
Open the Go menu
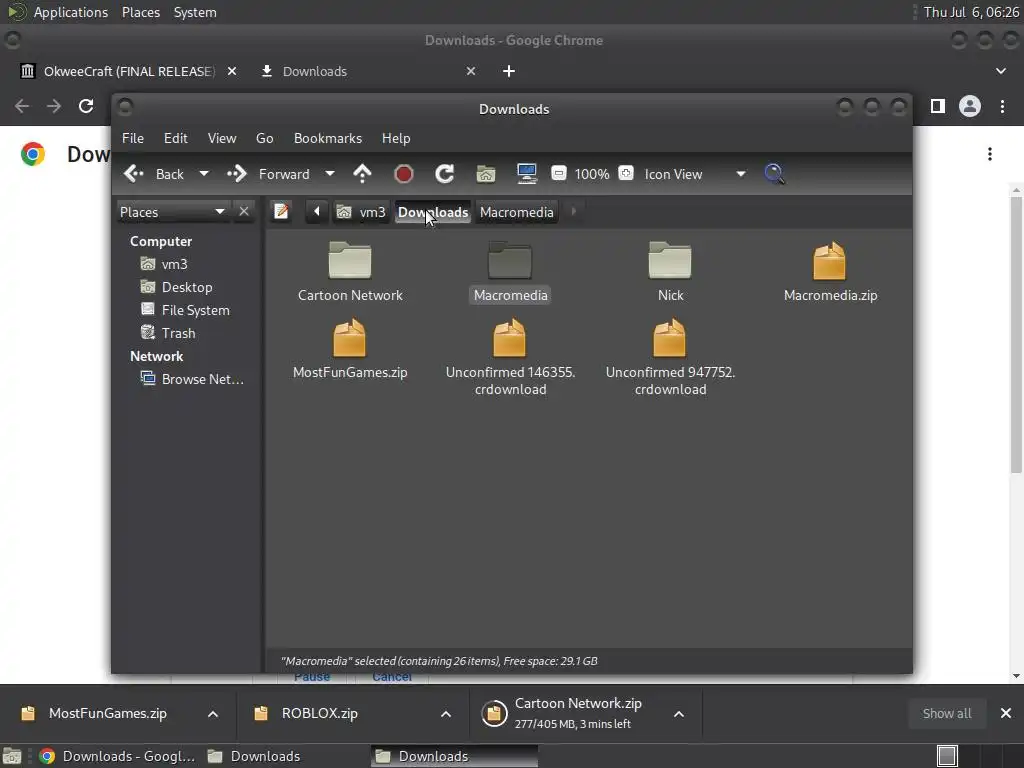264,138
